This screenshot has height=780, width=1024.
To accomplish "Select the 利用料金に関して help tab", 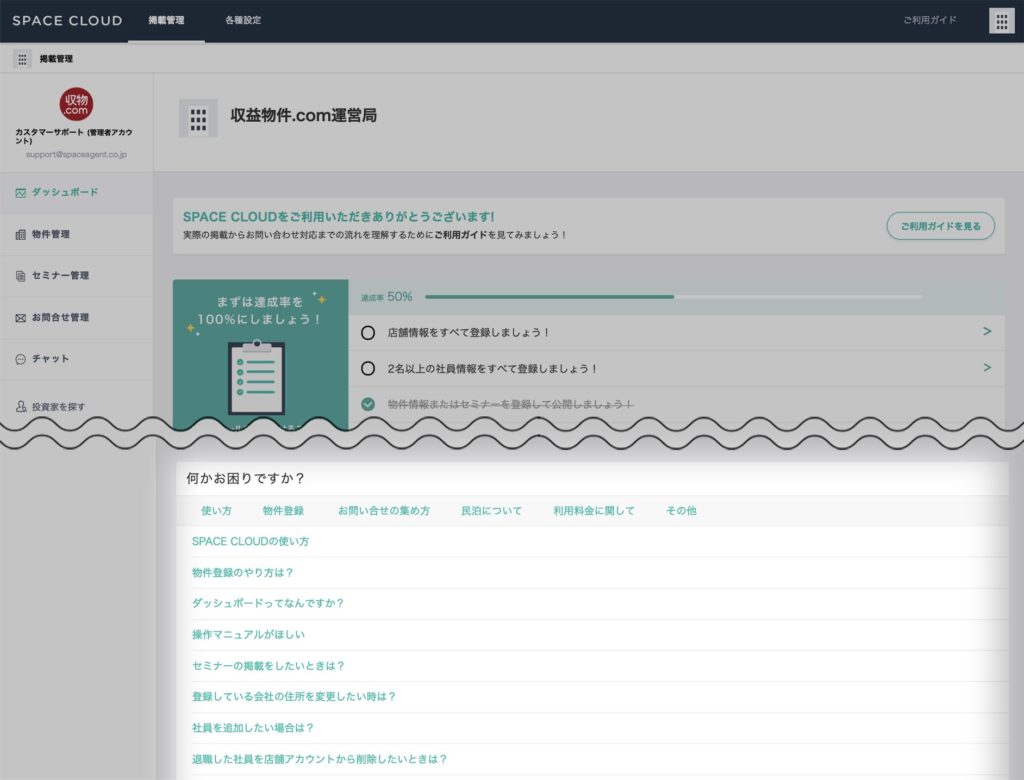I will click(x=594, y=511).
